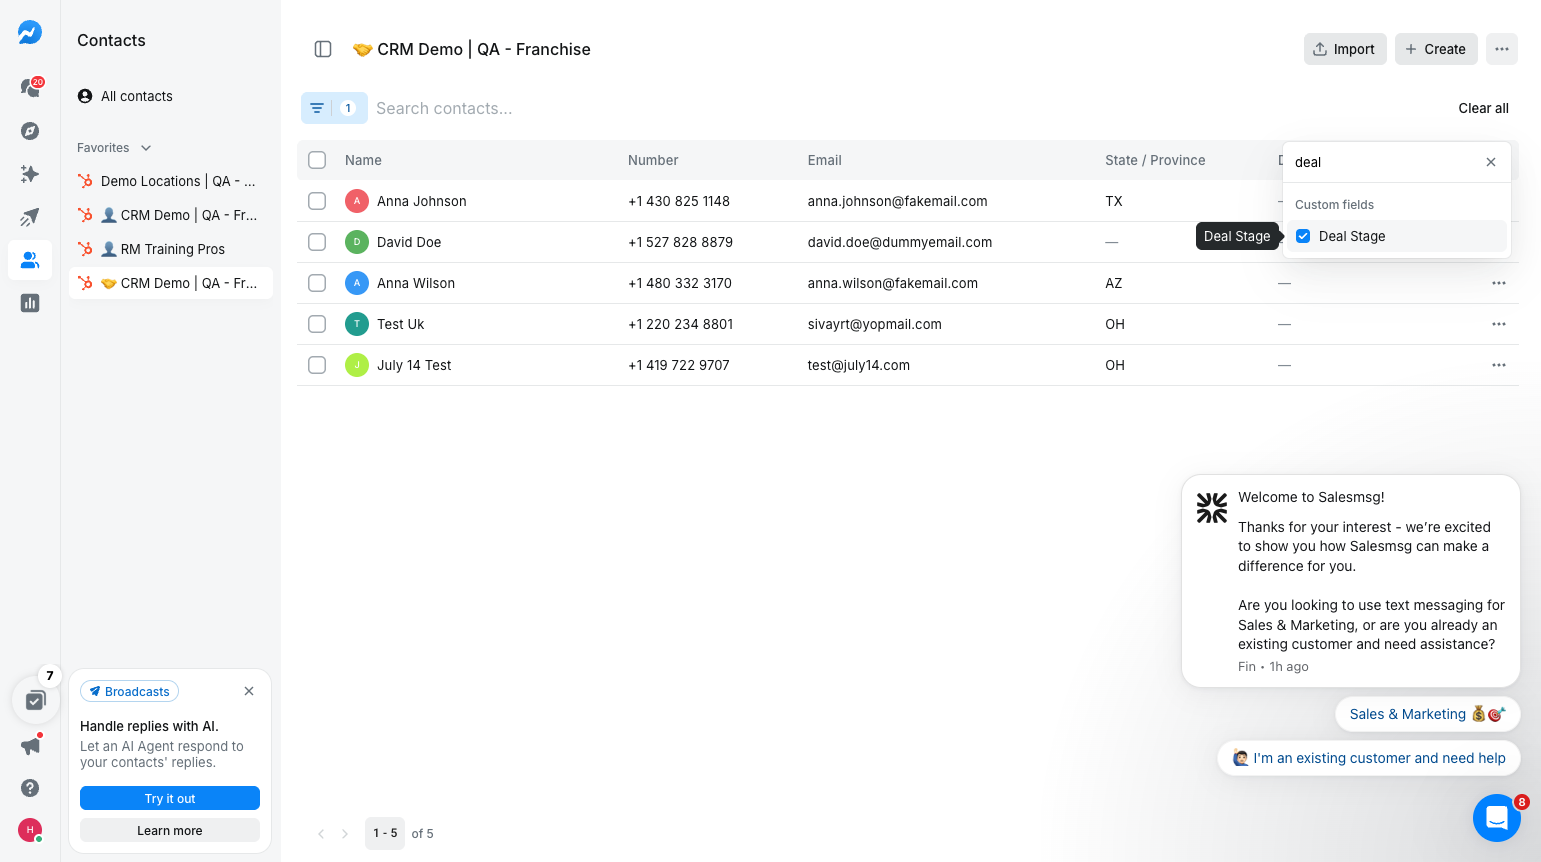The height and width of the screenshot is (862, 1541).
Task: Open the megaphone announcements icon
Action: 30,746
